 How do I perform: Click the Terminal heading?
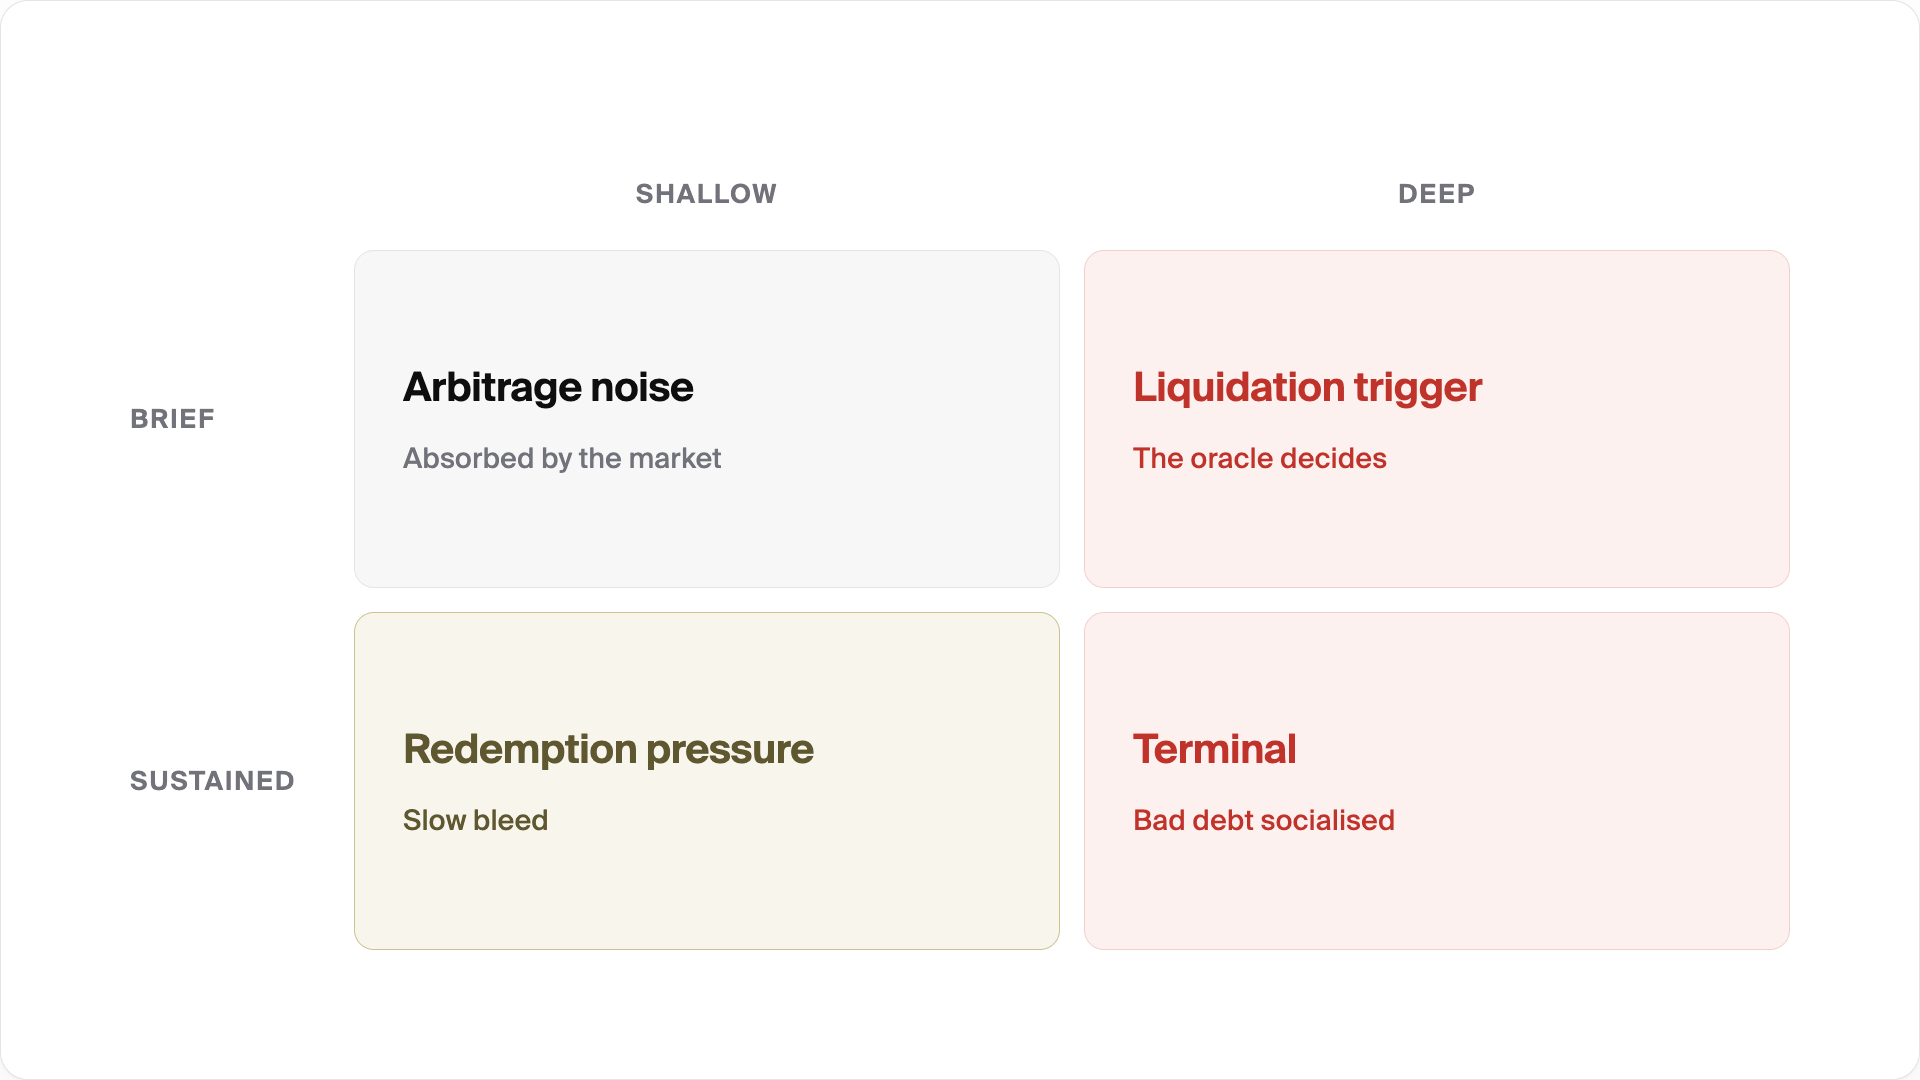[1214, 749]
